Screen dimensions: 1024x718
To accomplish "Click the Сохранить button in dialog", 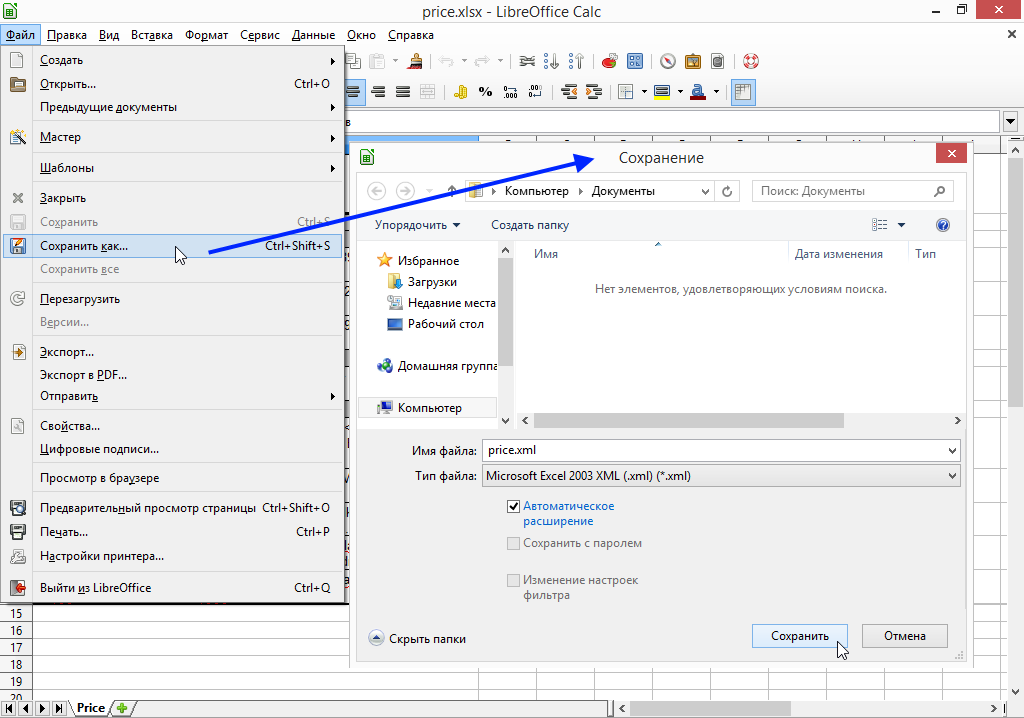I will 799,636.
